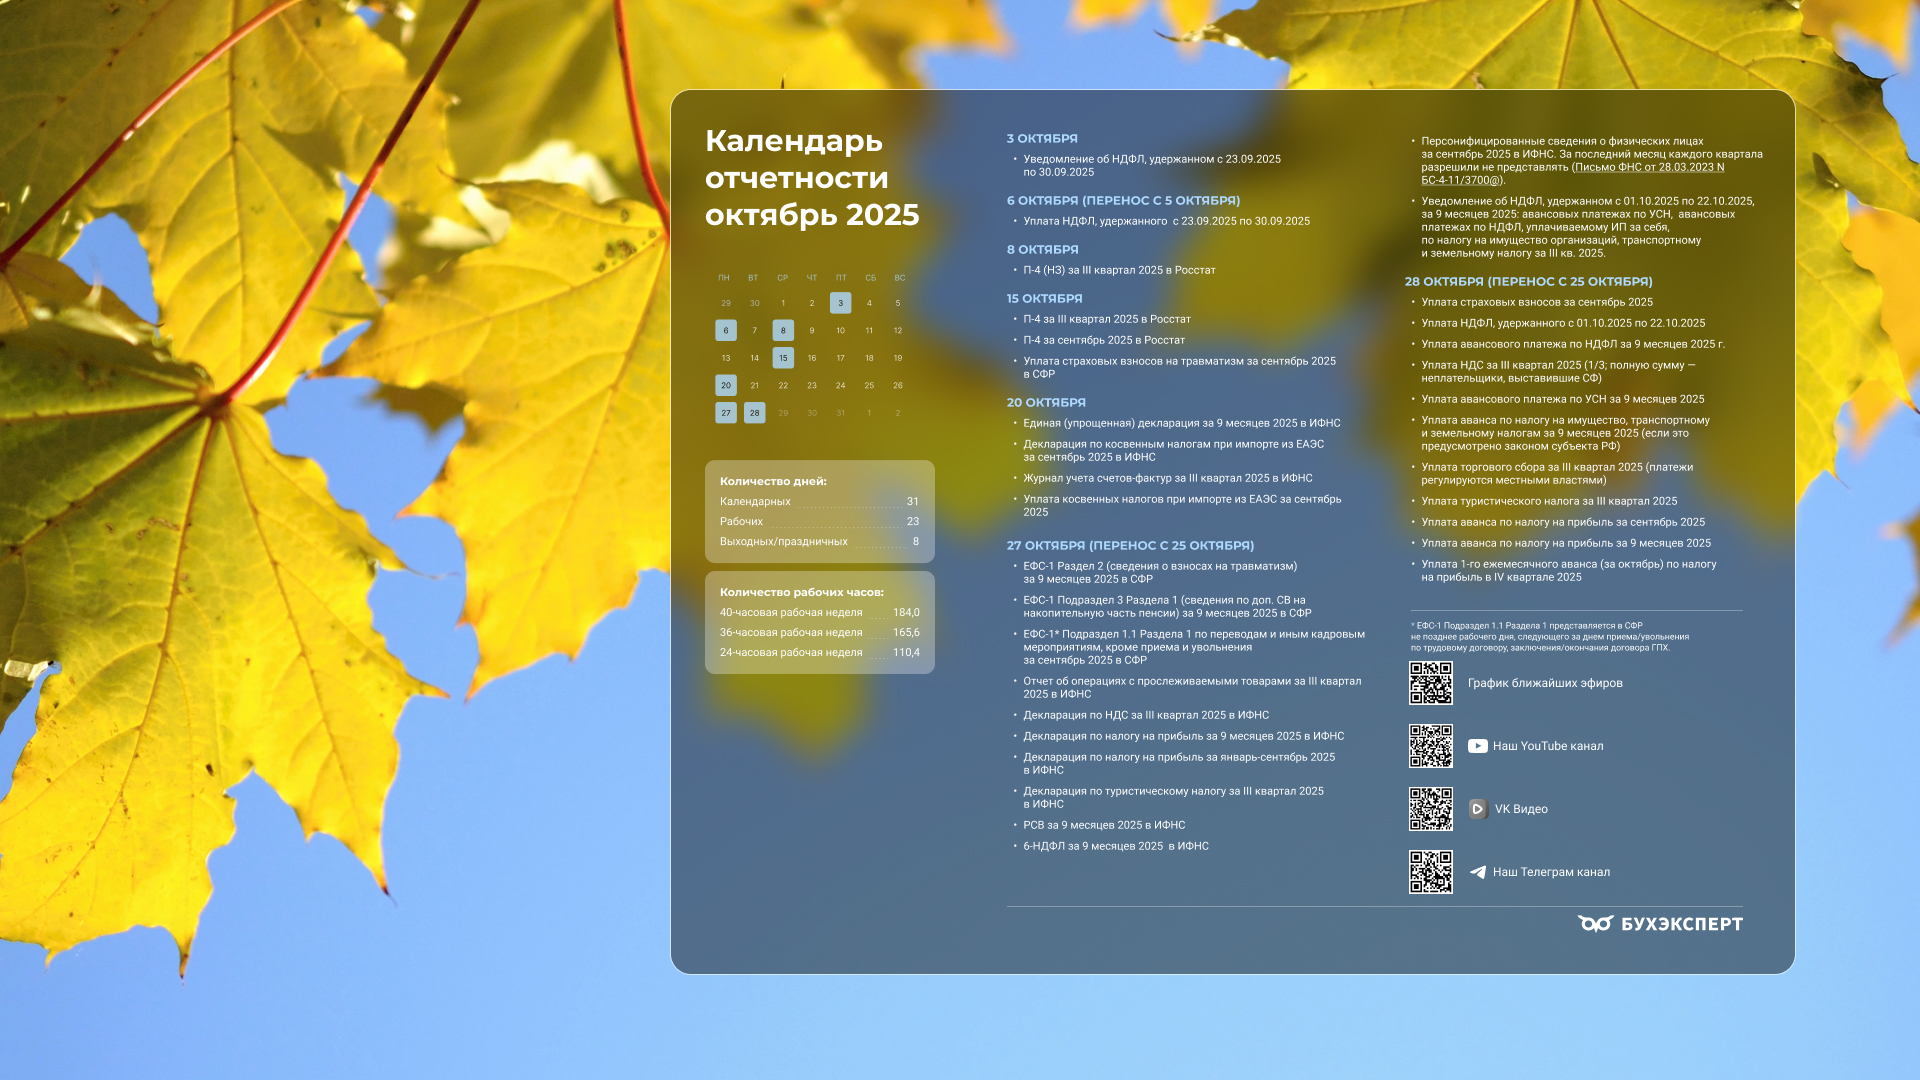The image size is (1920, 1080).
Task: Open the Письмо ФНС от 28.03.2023 link
Action: click(x=1648, y=168)
